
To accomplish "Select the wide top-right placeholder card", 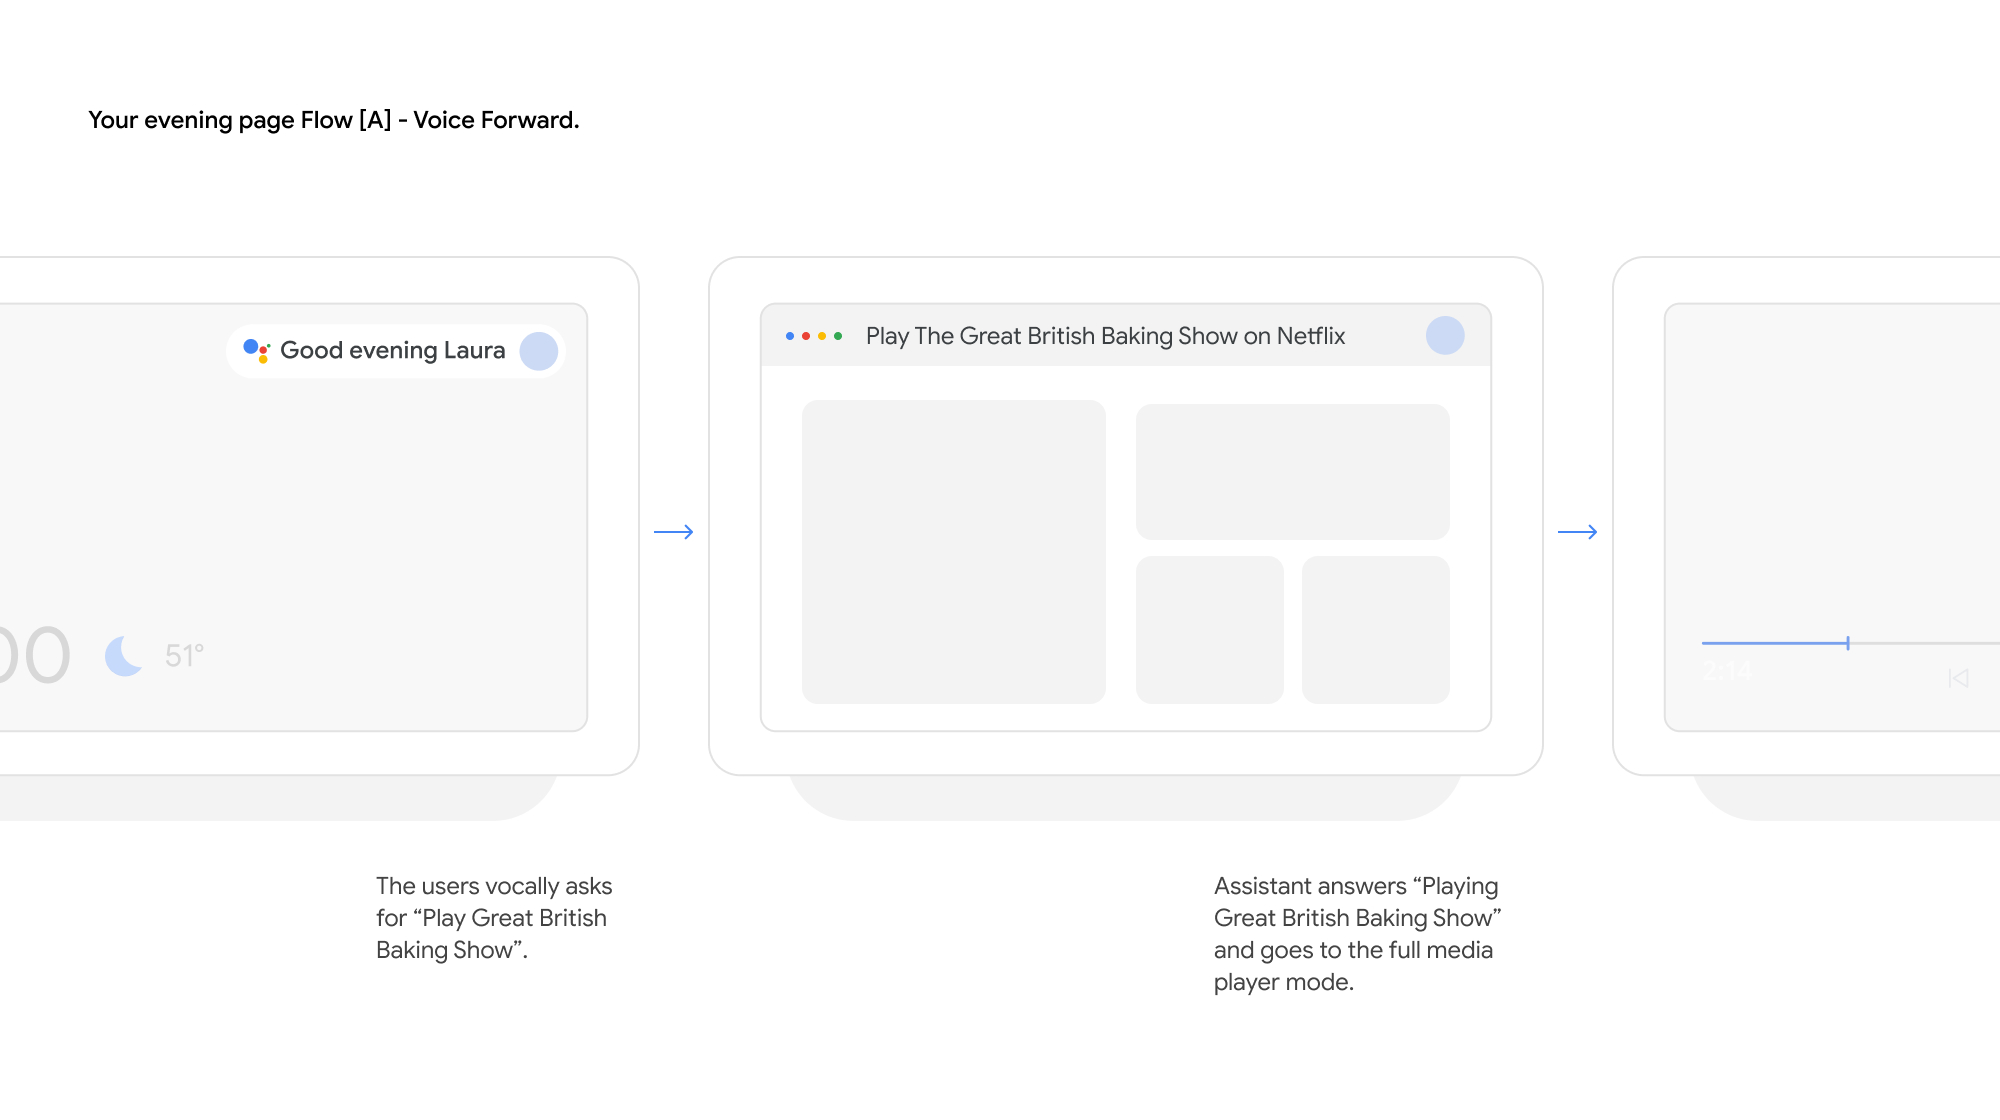I will 1292,472.
